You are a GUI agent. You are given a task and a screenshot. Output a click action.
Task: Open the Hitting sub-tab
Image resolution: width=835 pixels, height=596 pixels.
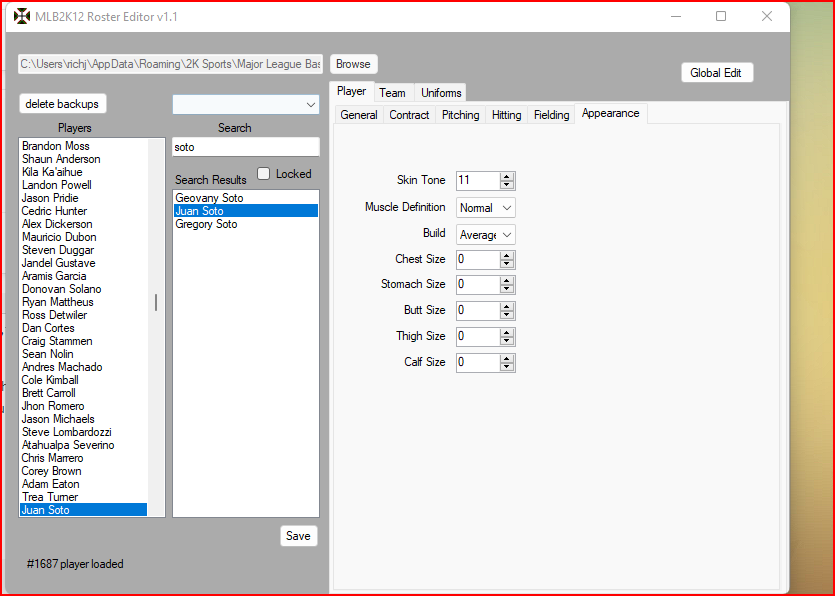pyautogui.click(x=506, y=115)
